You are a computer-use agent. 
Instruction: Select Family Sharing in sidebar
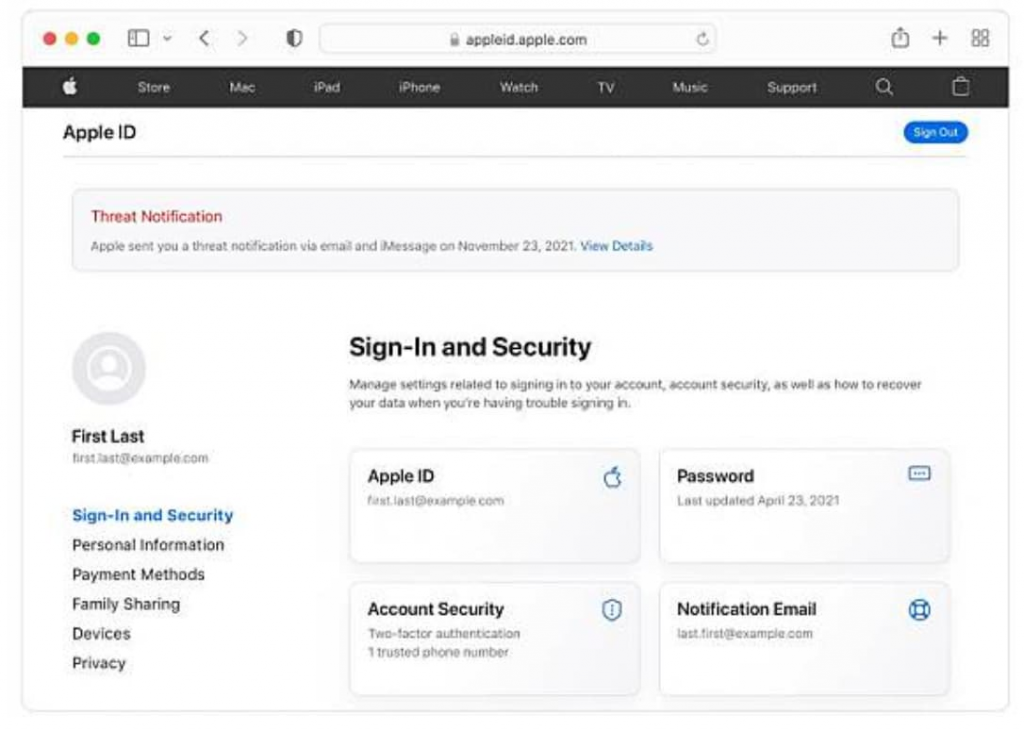coord(126,604)
